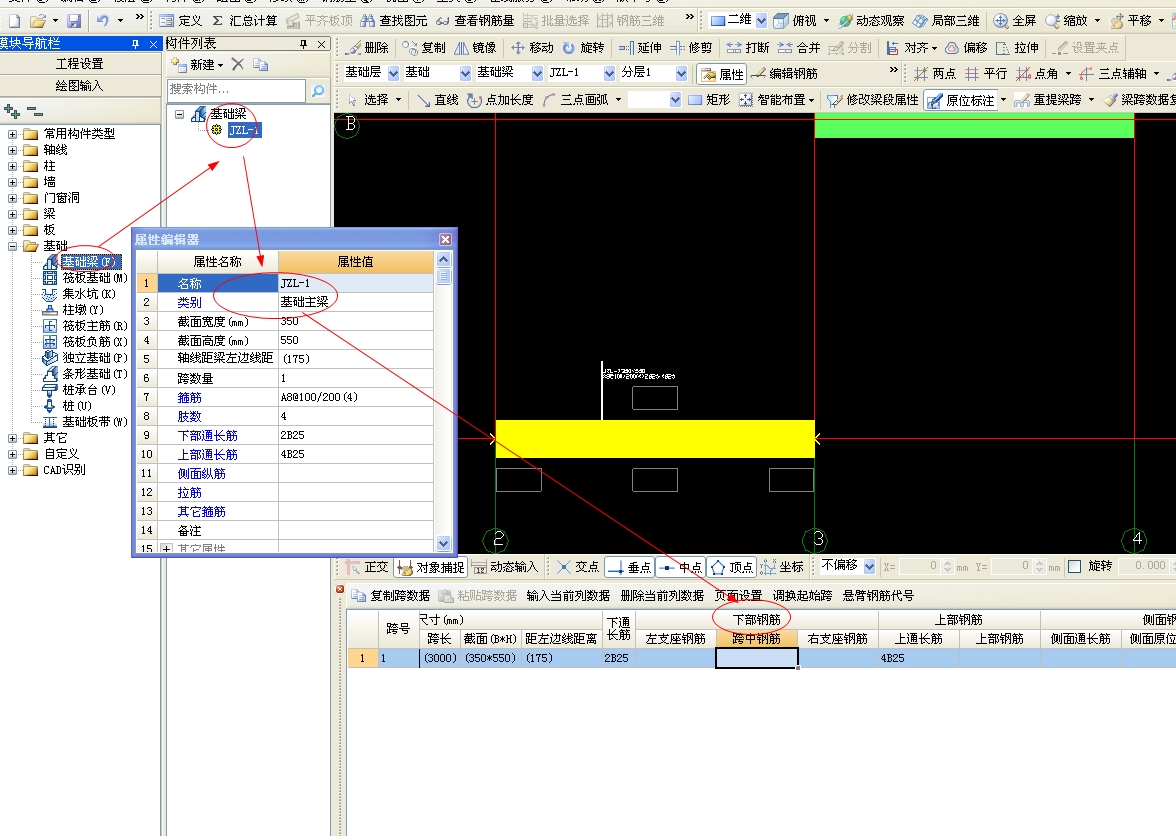This screenshot has height=836, width=1176.
Task: Collapse the 基础 tree node
Action: click(12, 246)
